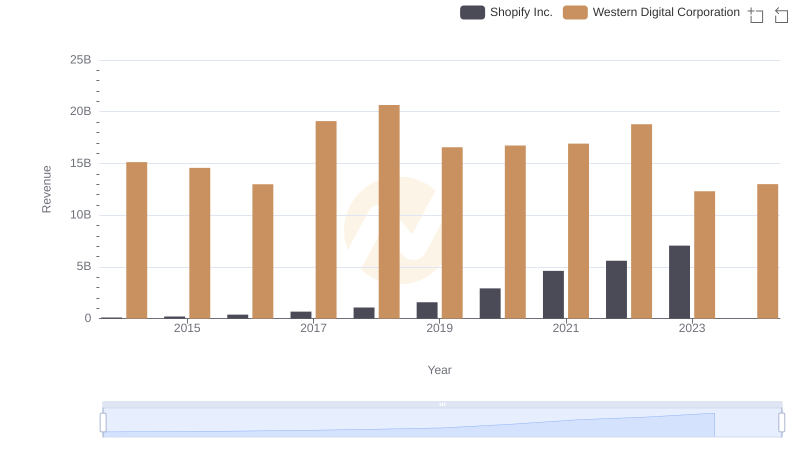
Task: Click Western Digital bar for 2023
Action: [x=705, y=255]
